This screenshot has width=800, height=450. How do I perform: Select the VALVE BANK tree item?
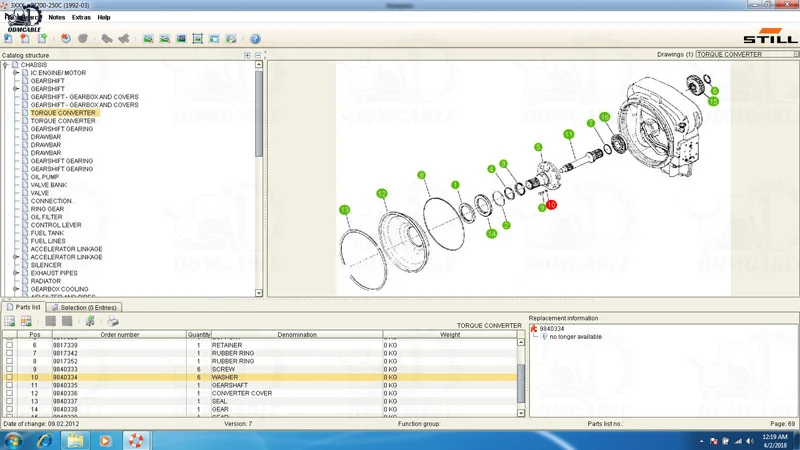coord(48,185)
